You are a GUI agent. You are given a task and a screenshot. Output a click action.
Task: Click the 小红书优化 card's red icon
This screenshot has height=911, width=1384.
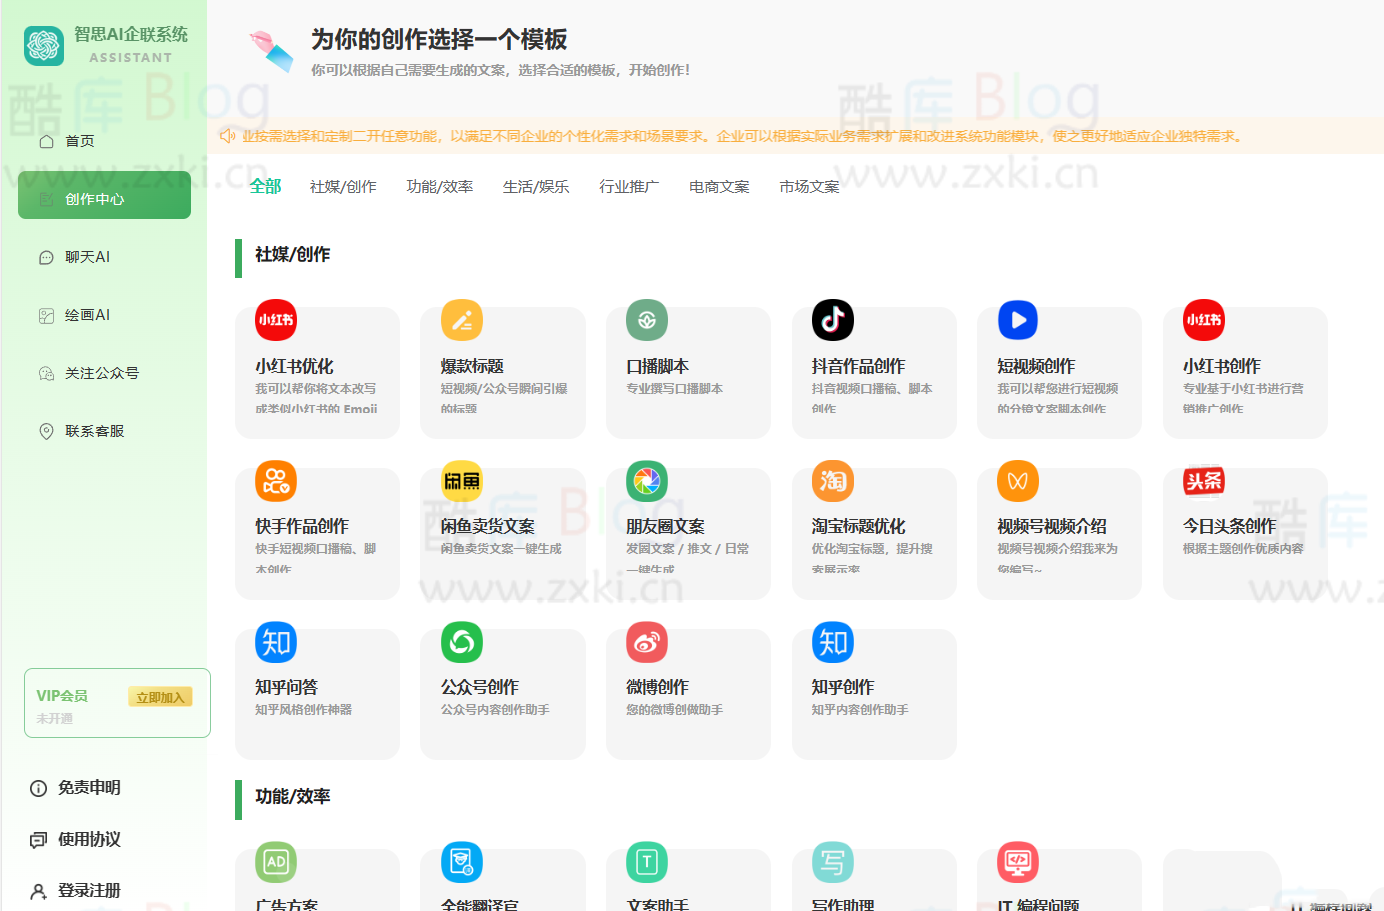(276, 320)
